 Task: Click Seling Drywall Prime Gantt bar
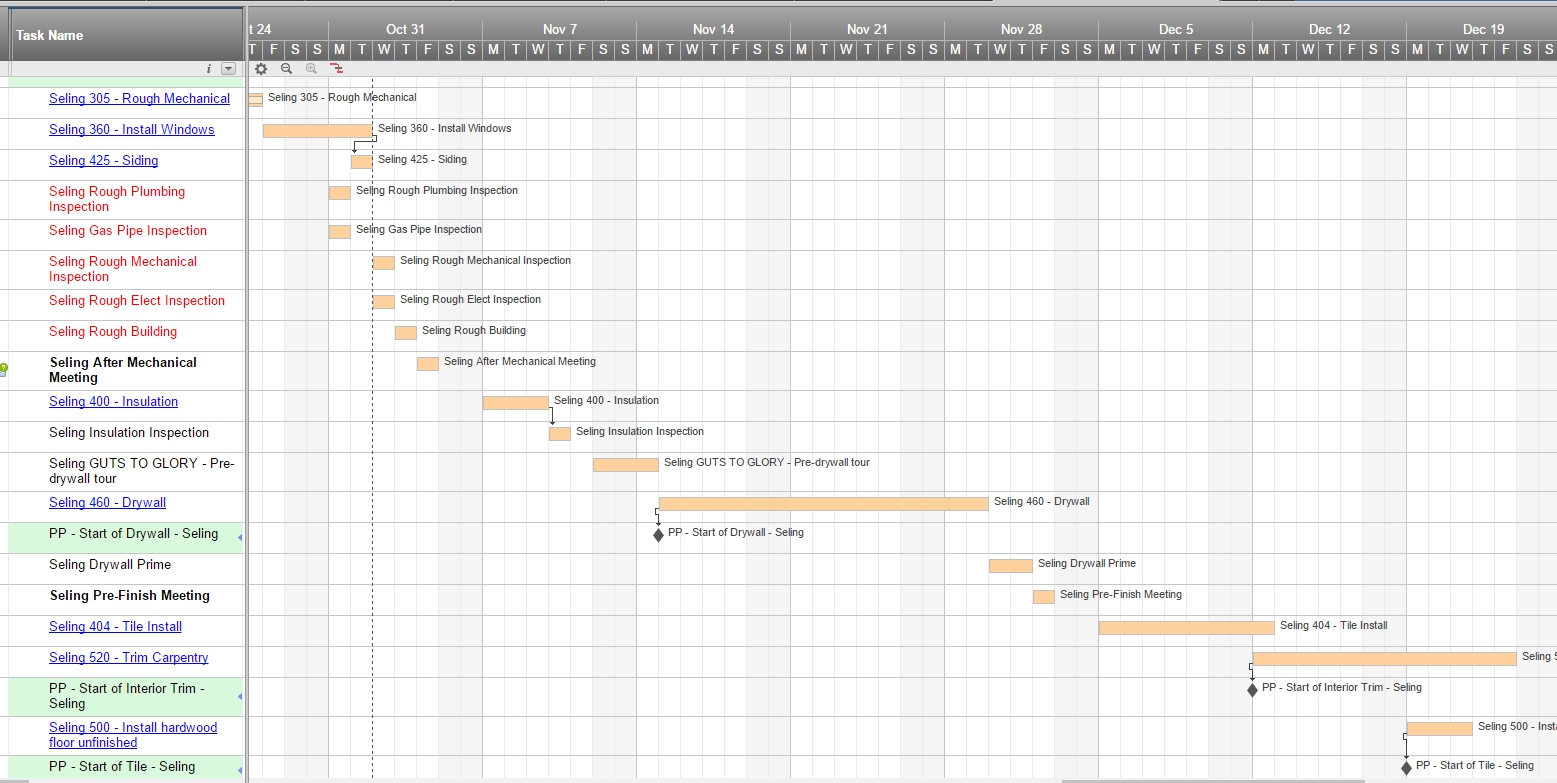click(1010, 566)
